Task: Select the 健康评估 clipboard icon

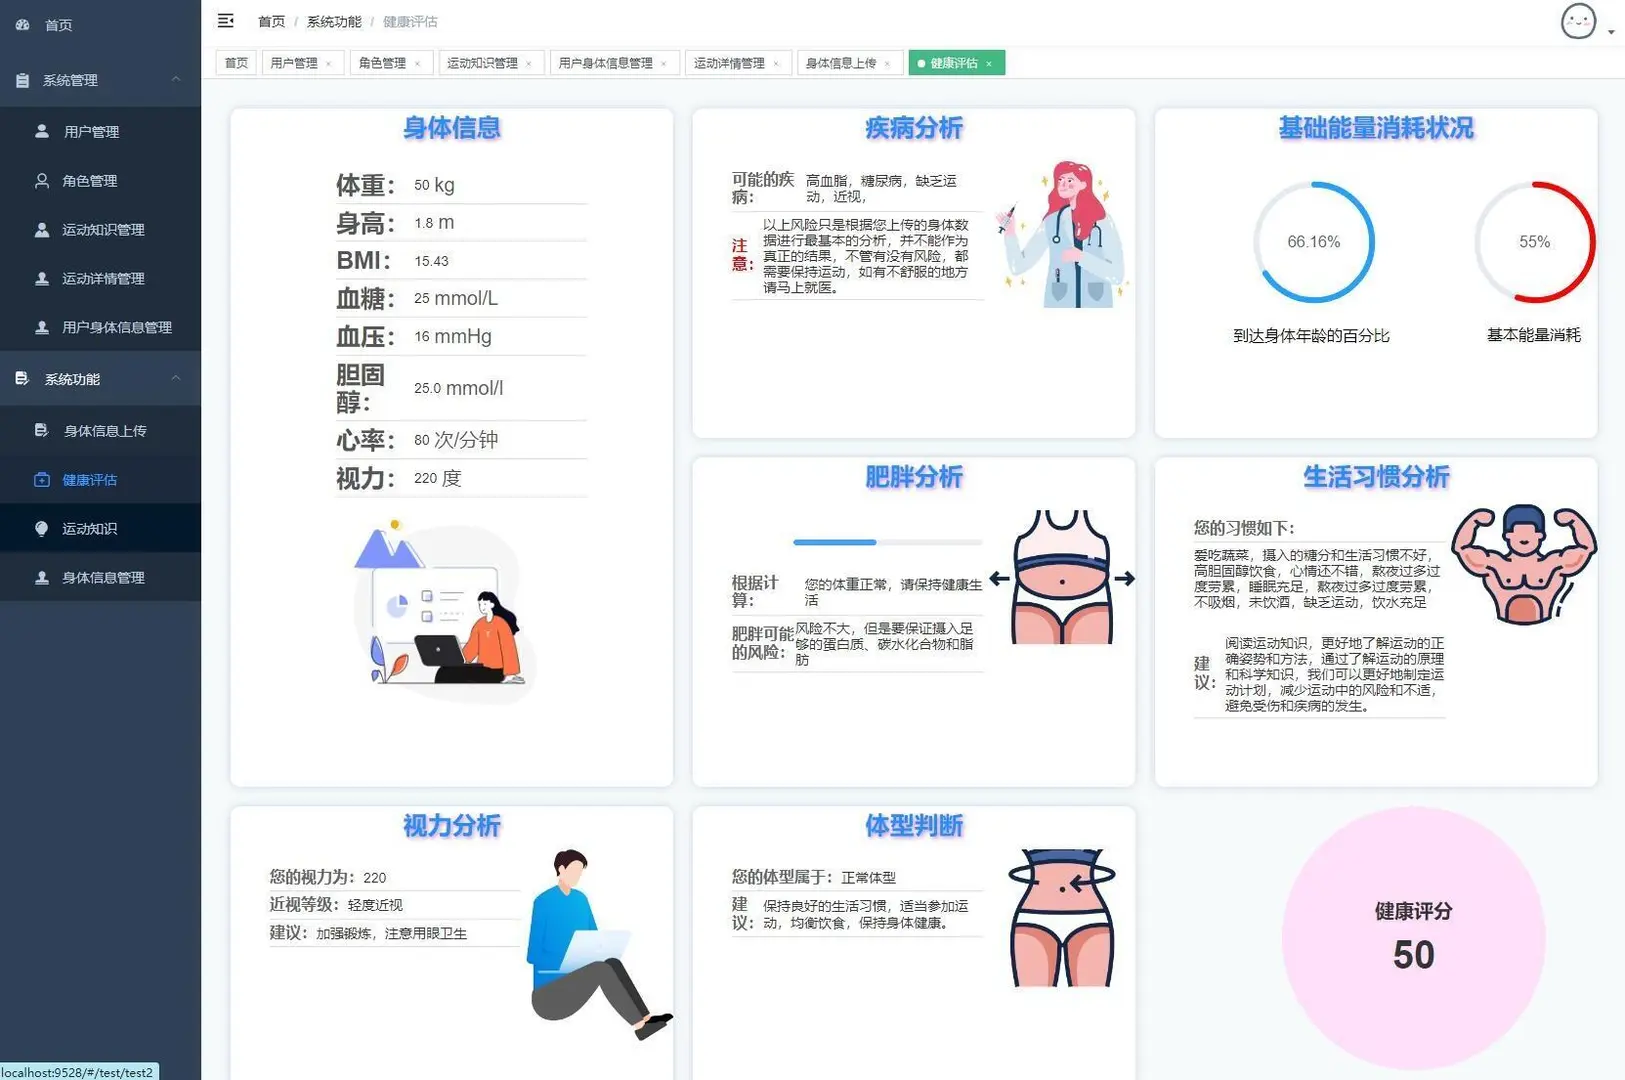Action: (x=41, y=480)
